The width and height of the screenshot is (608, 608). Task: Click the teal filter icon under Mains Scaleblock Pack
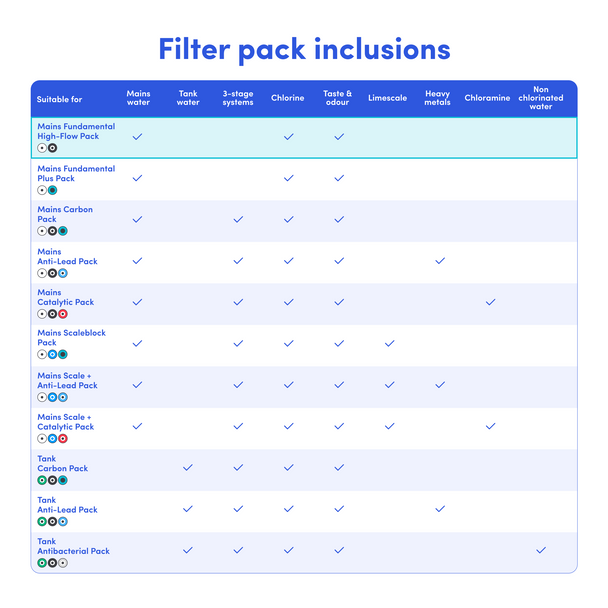(x=63, y=354)
